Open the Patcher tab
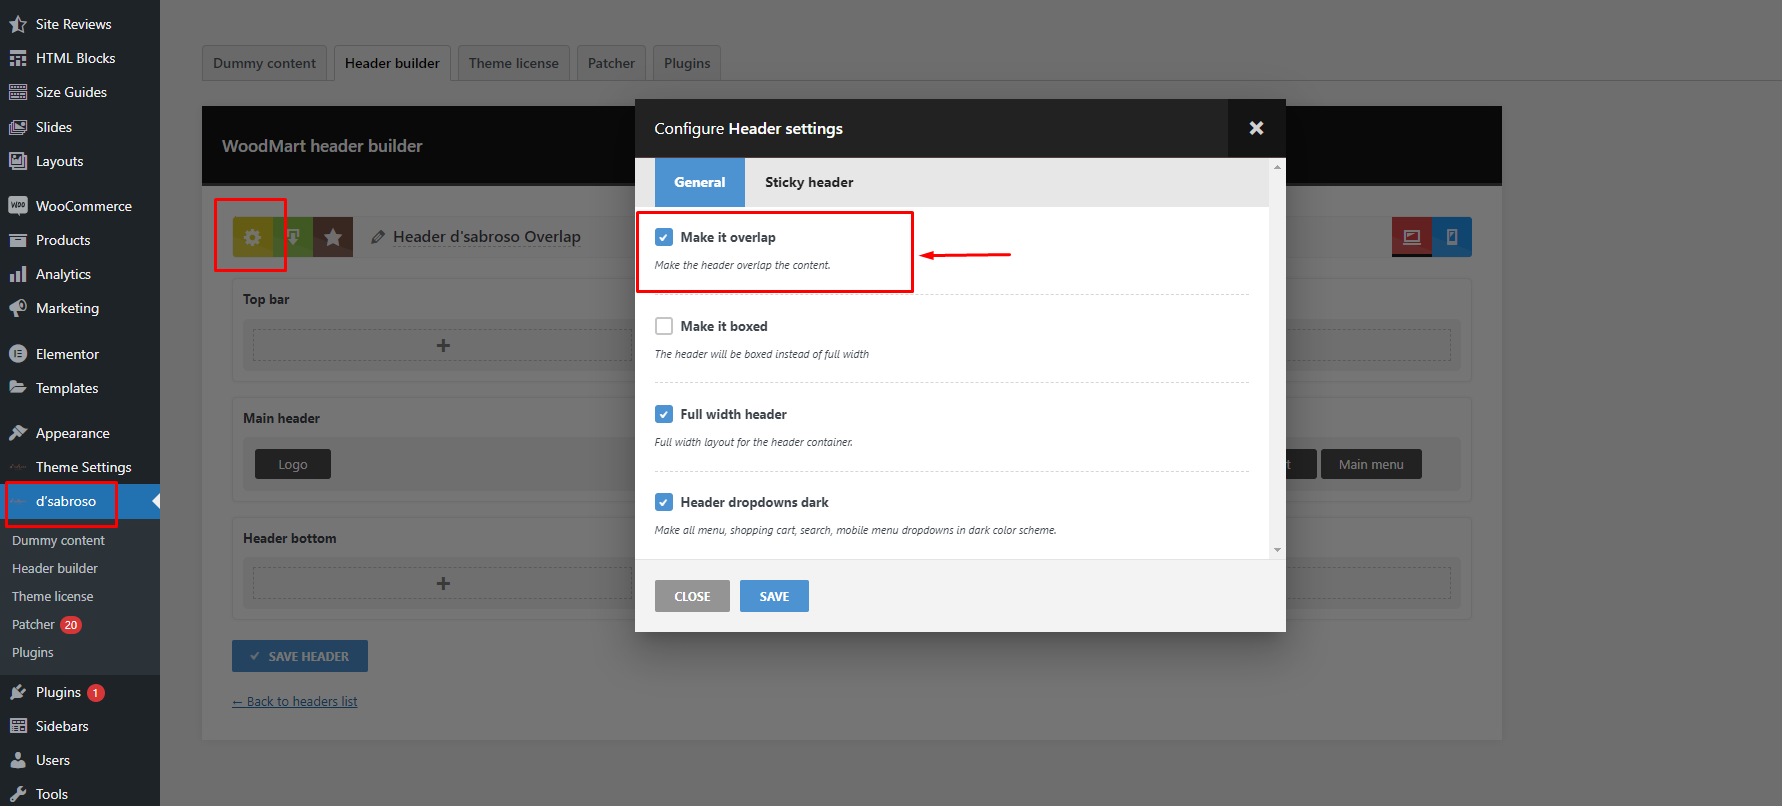The height and width of the screenshot is (806, 1782). pos(611,63)
